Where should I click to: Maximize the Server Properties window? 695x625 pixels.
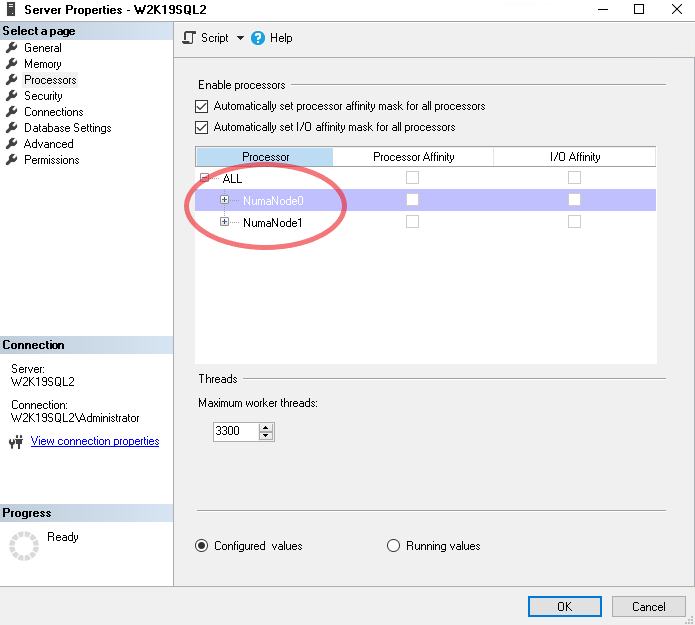639,9
